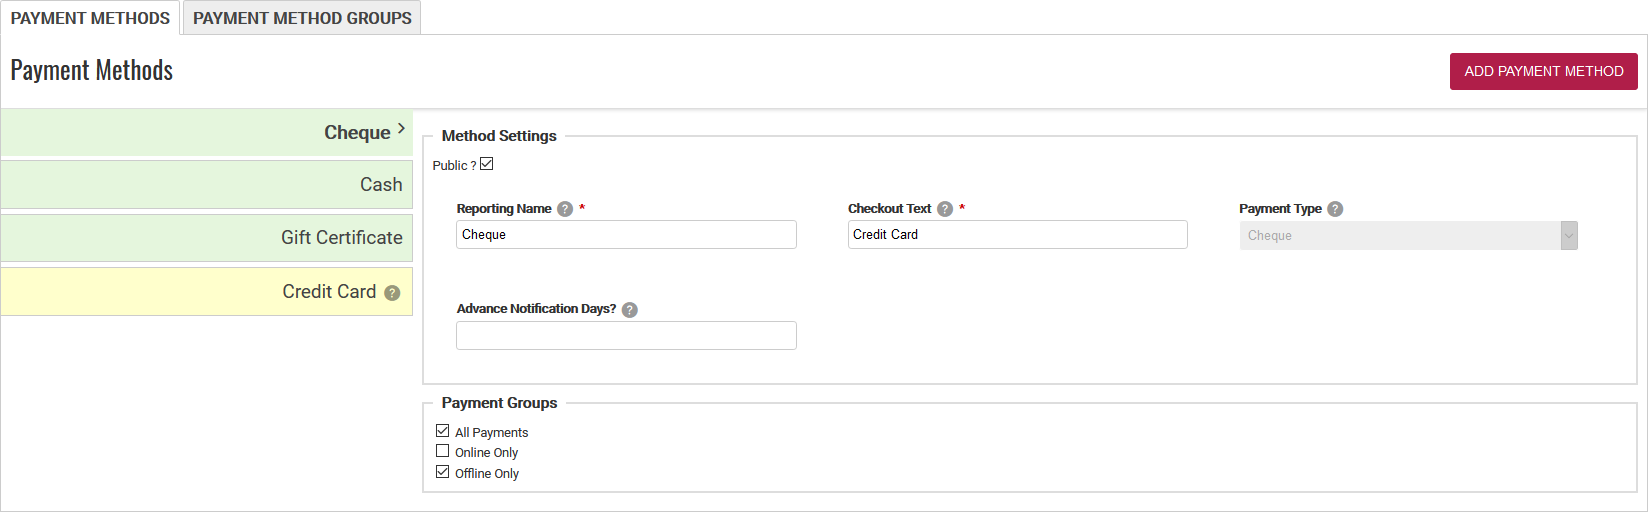
Task: Open Gift Certificate payment method
Action: tap(207, 238)
